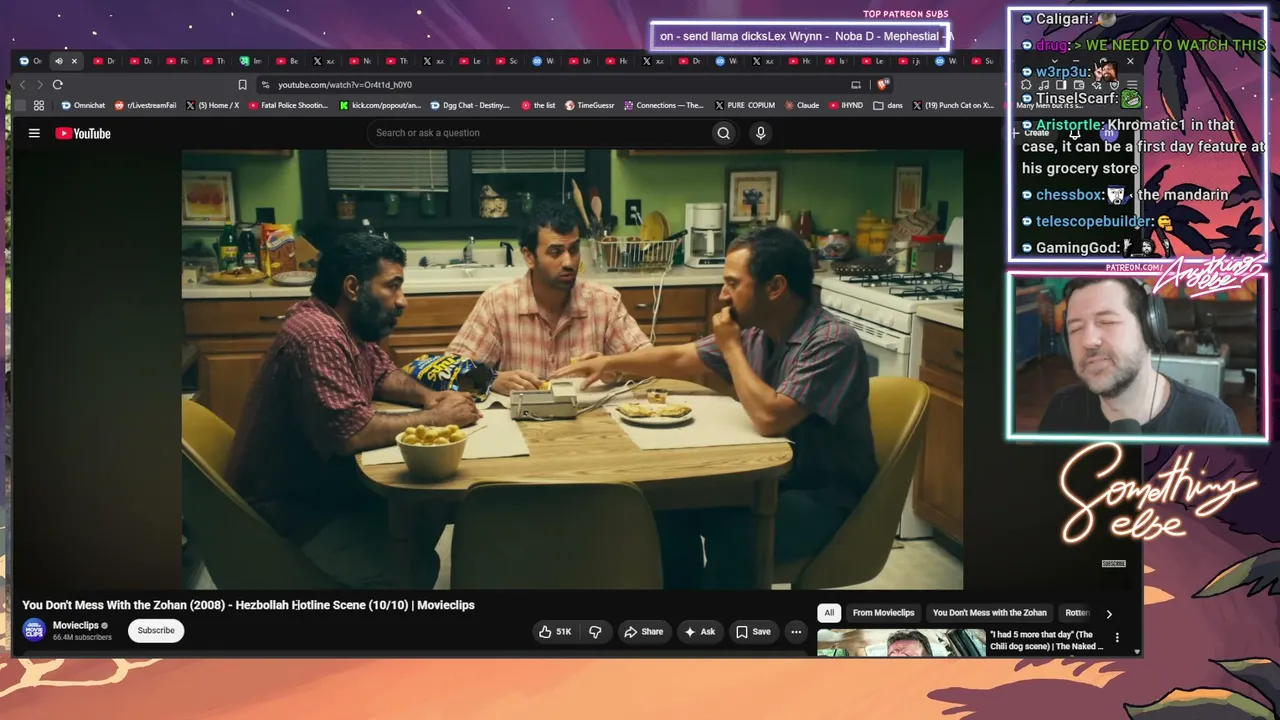Screen dimensions: 1280x720
Task: Open the YouTube hamburger guide menu
Action: pos(34,133)
